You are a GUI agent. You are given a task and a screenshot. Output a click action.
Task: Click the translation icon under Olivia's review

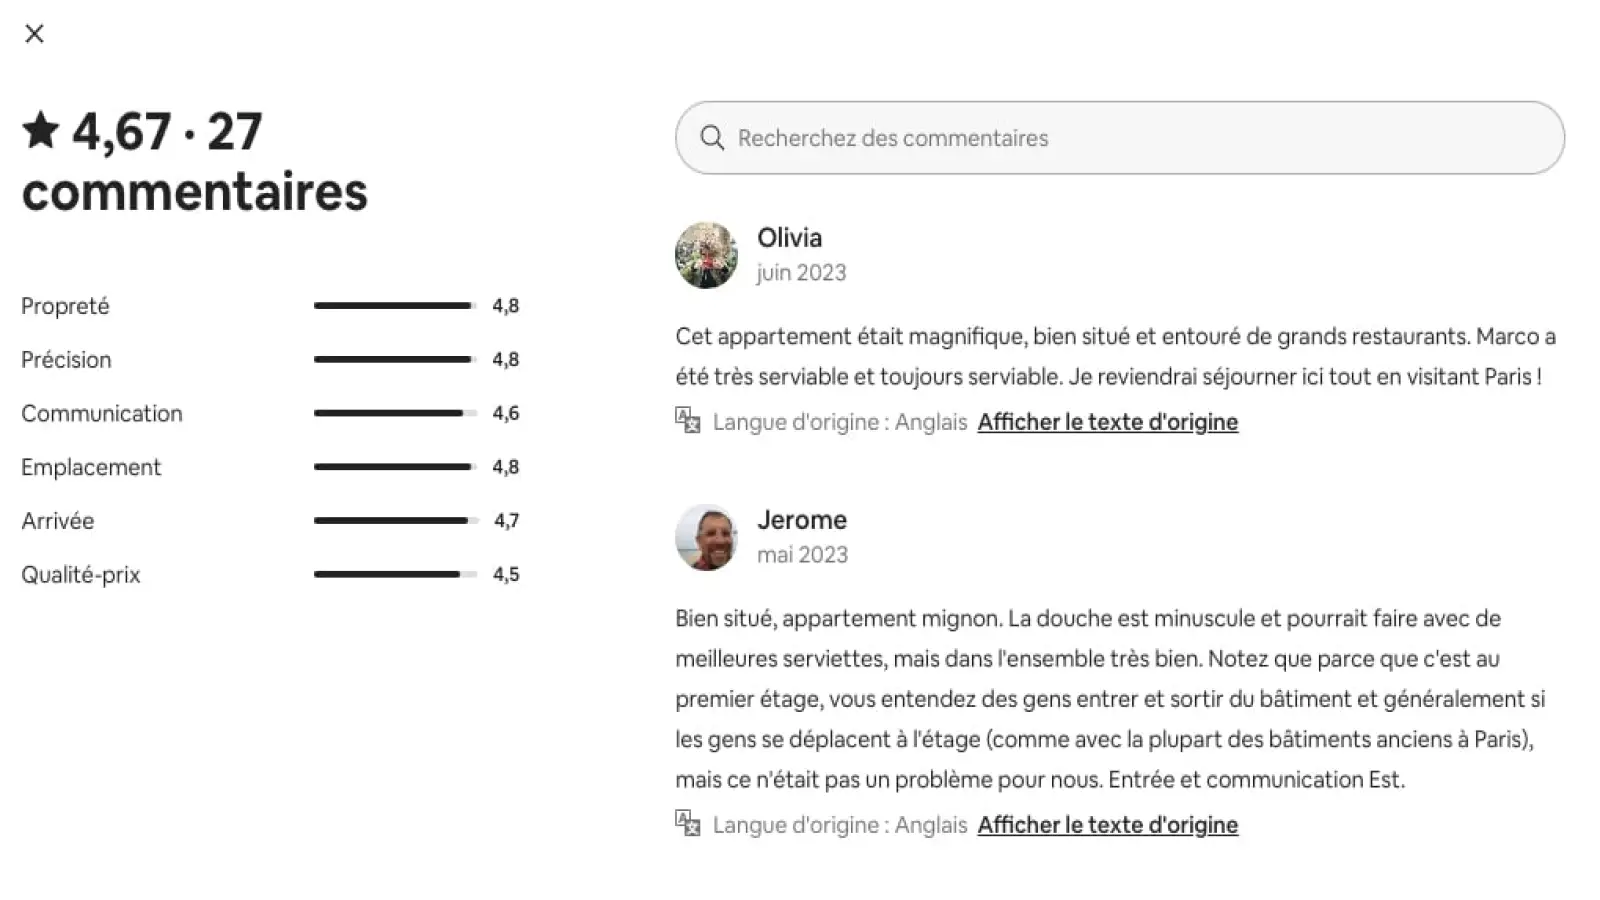687,420
